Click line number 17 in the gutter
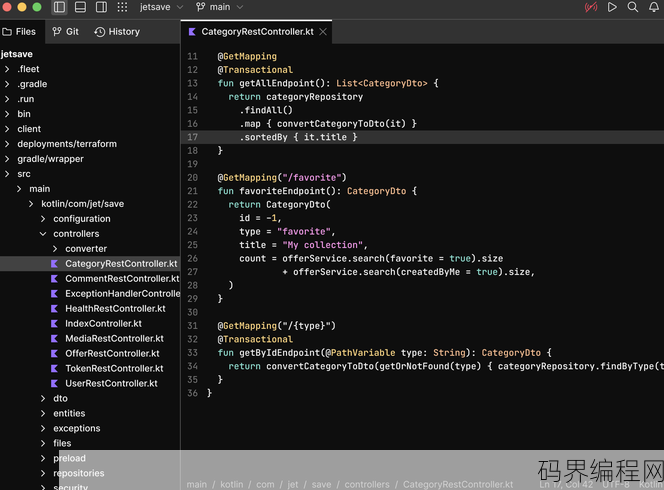Screen dimensions: 664x490 (192, 137)
